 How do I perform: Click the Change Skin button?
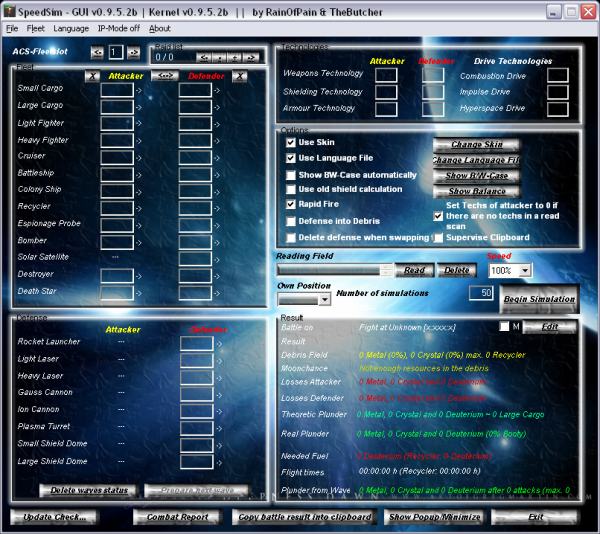[476, 145]
